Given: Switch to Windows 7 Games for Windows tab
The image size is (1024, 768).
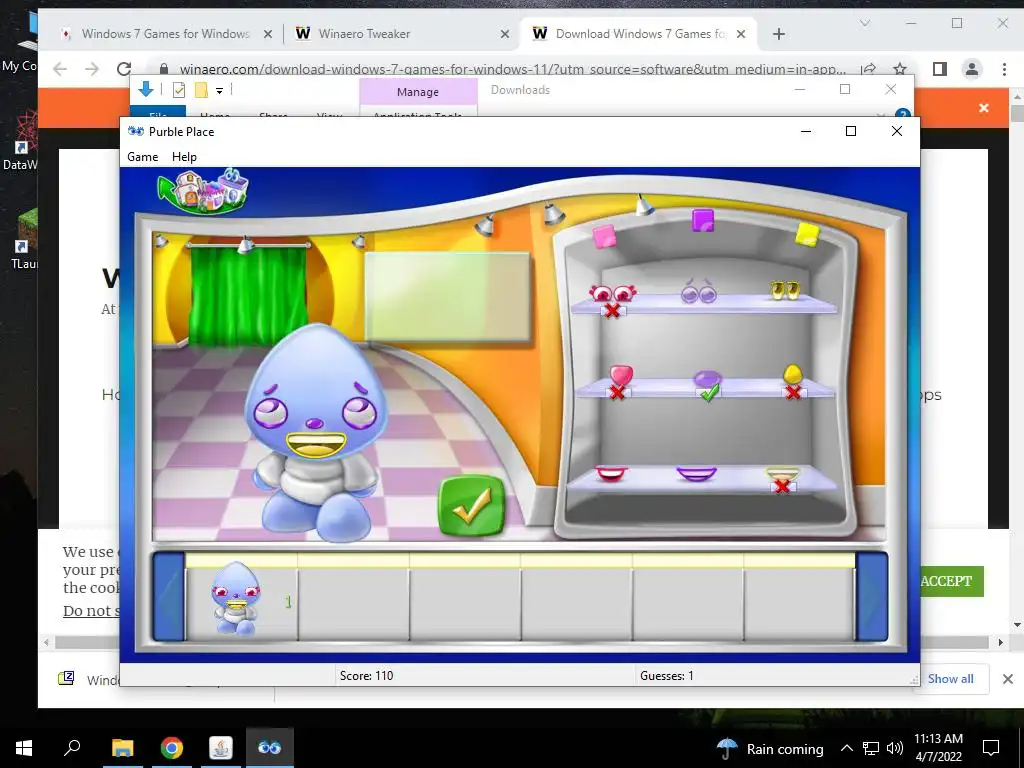Looking at the screenshot, I should point(165,34).
